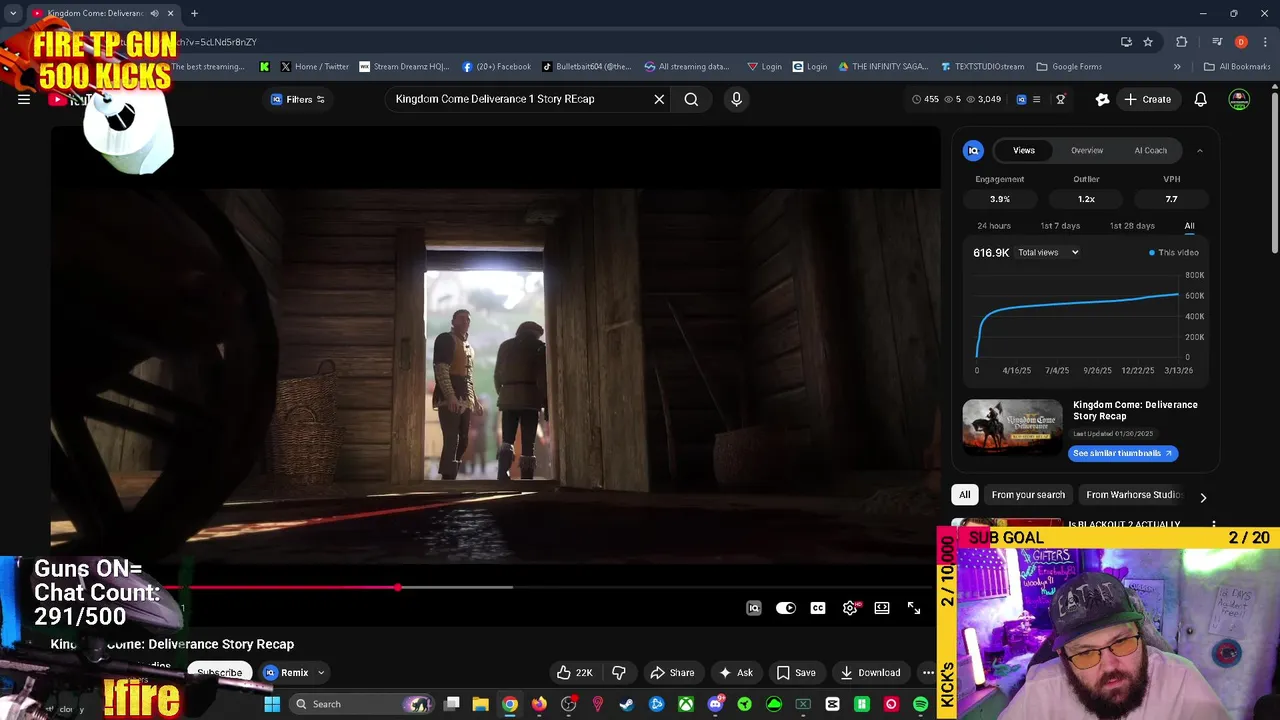Screen dimensions: 1280x720
Task: Open a new browser tab
Action: pyautogui.click(x=194, y=13)
